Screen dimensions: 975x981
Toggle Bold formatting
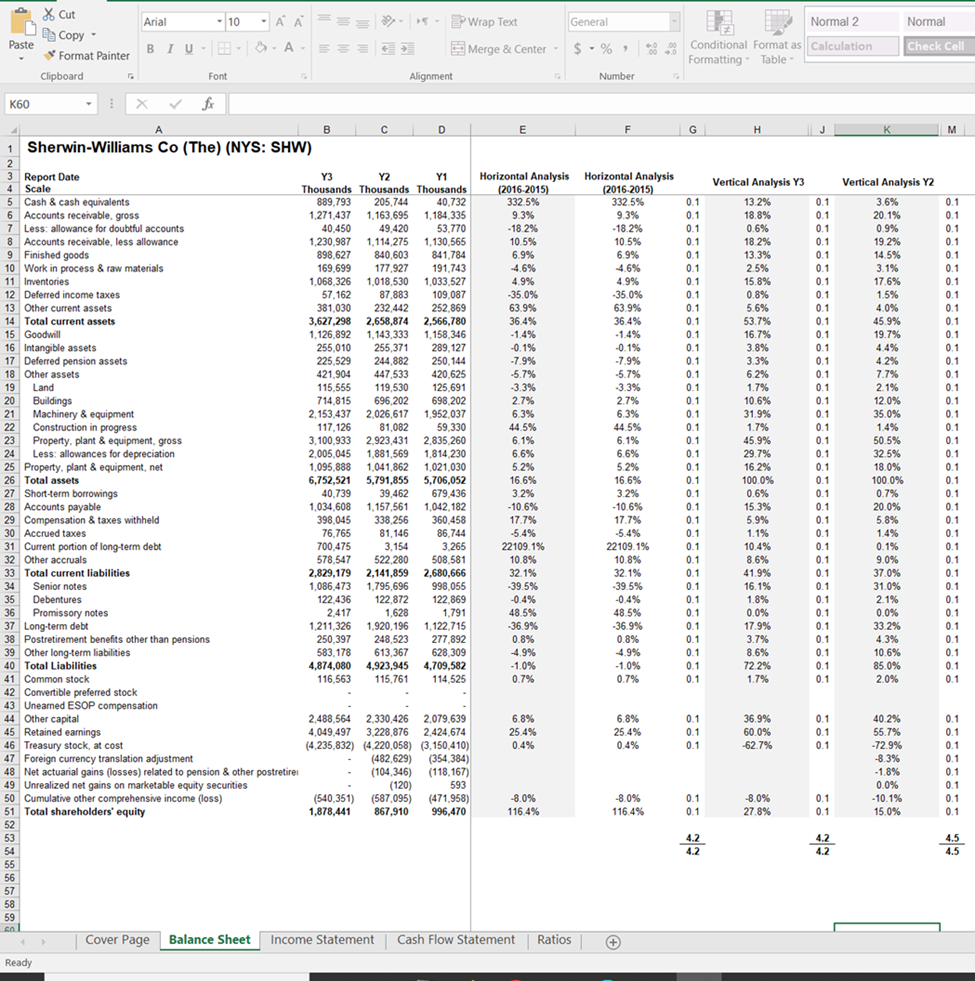(x=150, y=48)
